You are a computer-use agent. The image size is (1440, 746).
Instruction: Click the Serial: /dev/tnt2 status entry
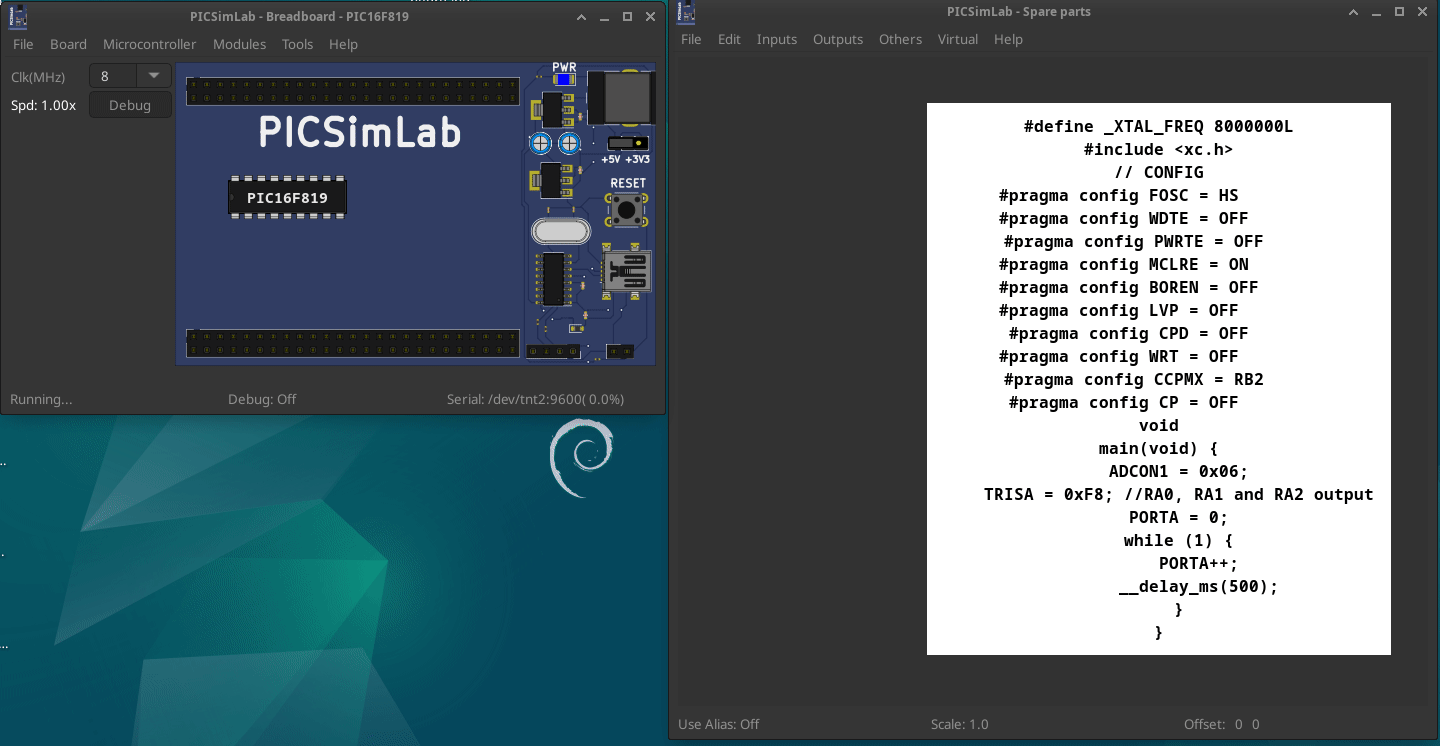coord(538,399)
